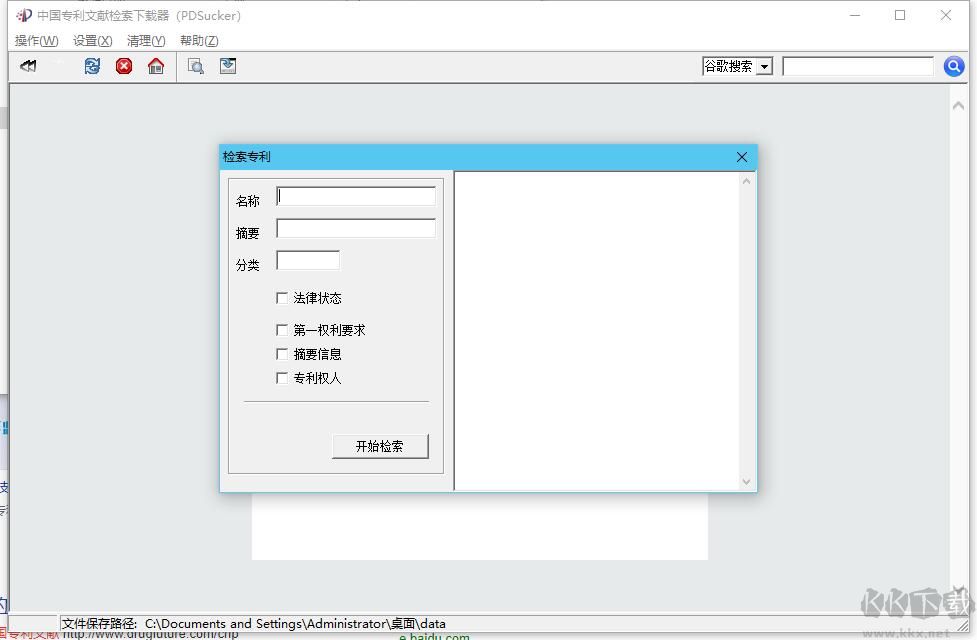This screenshot has width=977, height=640.
Task: Select the page preview magnifier icon
Action: pos(196,66)
